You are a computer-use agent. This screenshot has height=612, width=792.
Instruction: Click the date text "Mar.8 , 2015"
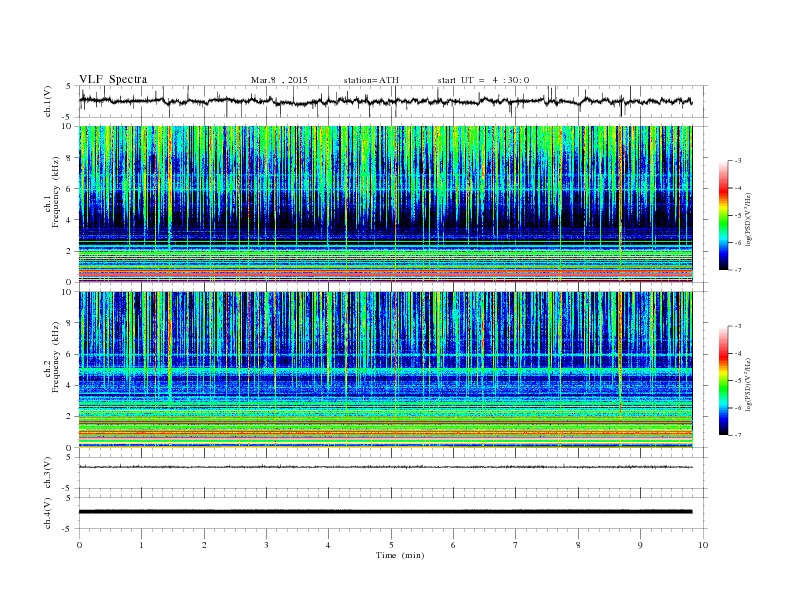click(x=279, y=80)
